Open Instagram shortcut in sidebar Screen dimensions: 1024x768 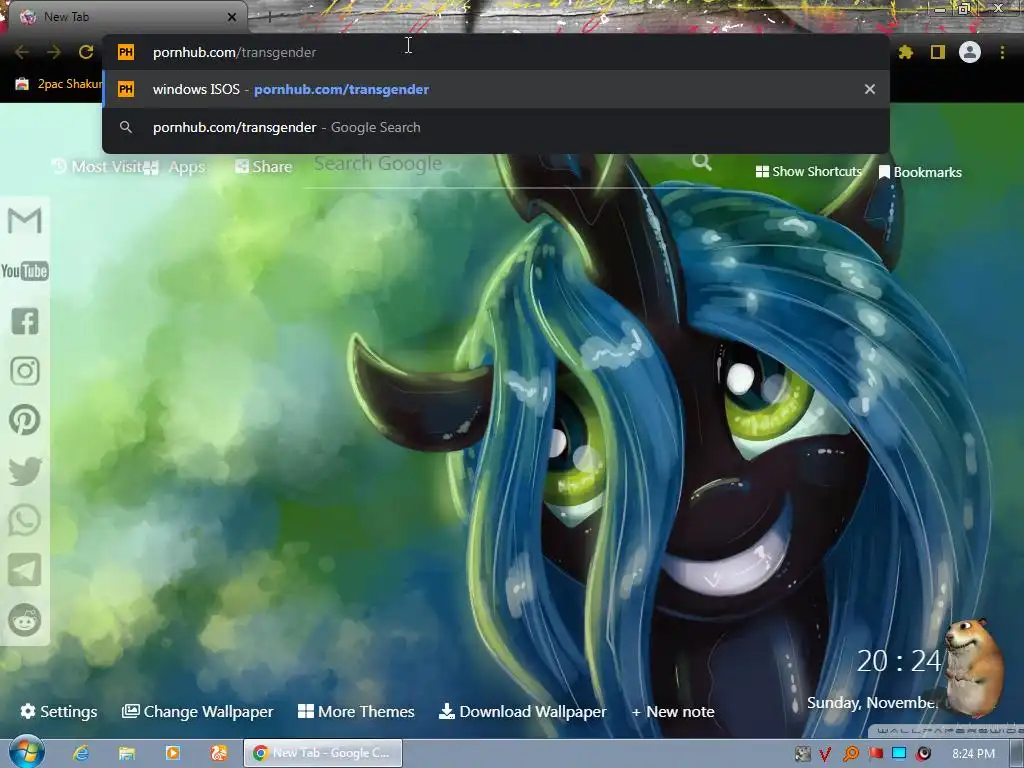(25, 371)
